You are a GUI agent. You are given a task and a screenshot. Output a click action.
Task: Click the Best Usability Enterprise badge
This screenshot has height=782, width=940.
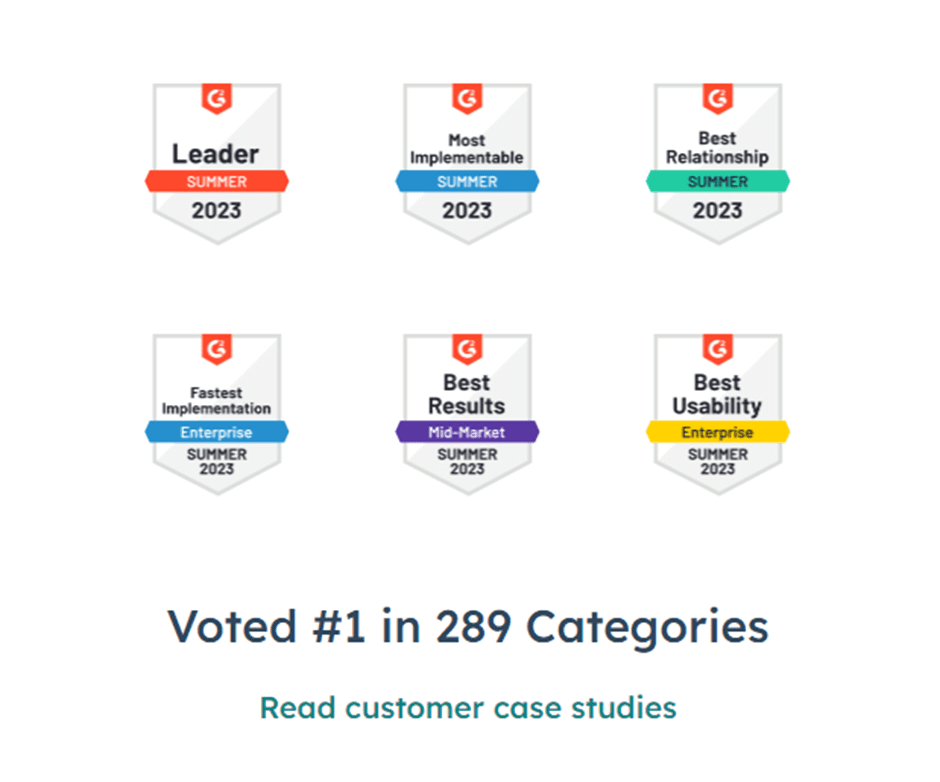(718, 414)
